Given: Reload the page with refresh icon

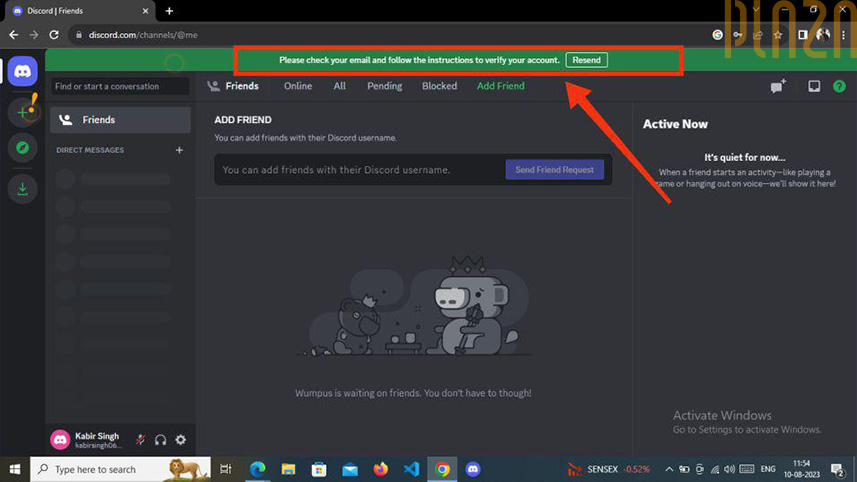Looking at the screenshot, I should point(54,35).
